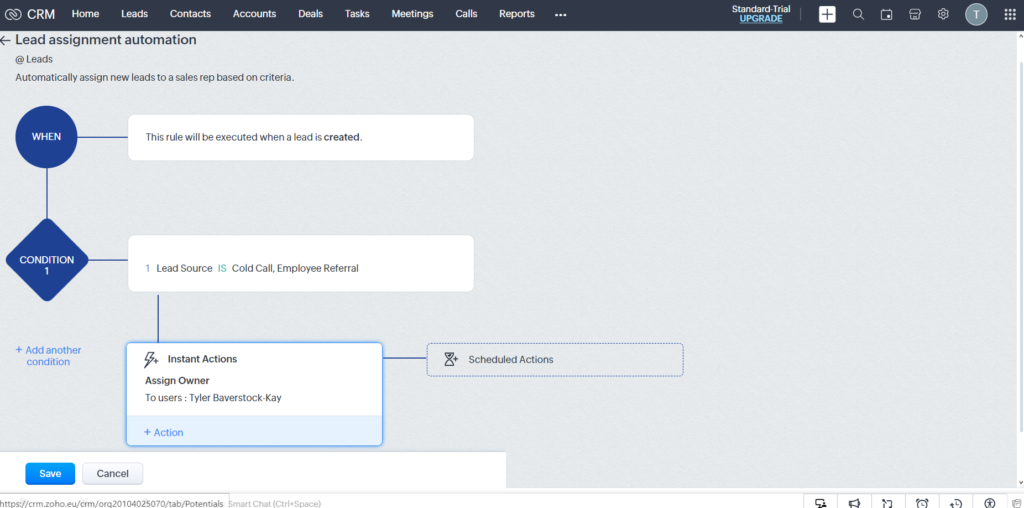Click the CONDITION 1 diamond node
The image size is (1024, 508).
[x=46, y=260]
